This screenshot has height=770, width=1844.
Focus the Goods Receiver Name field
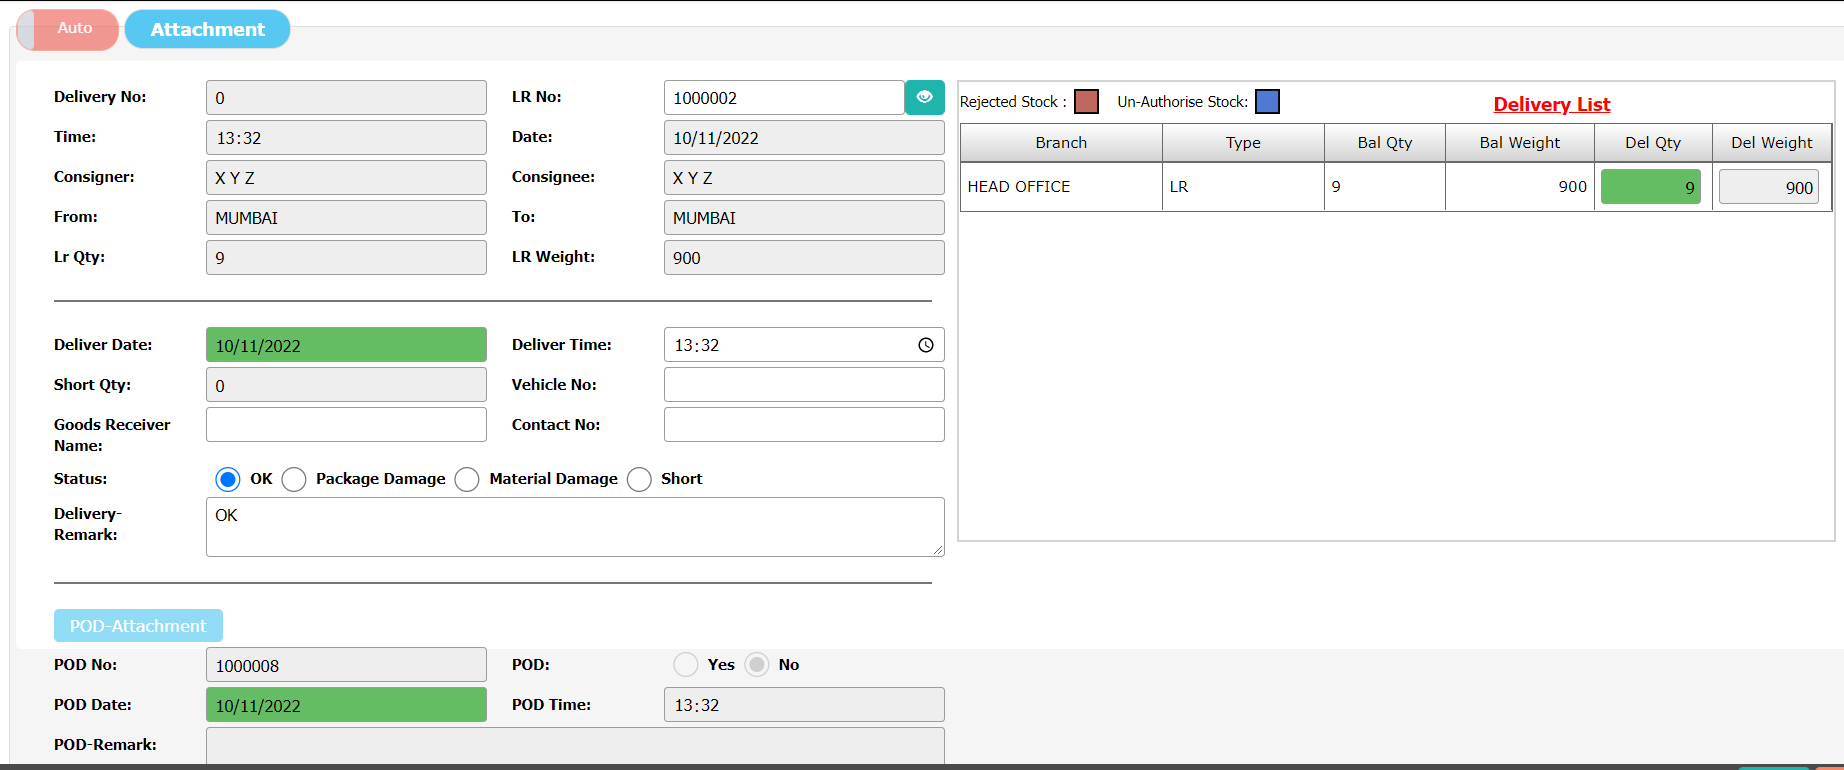coord(346,425)
